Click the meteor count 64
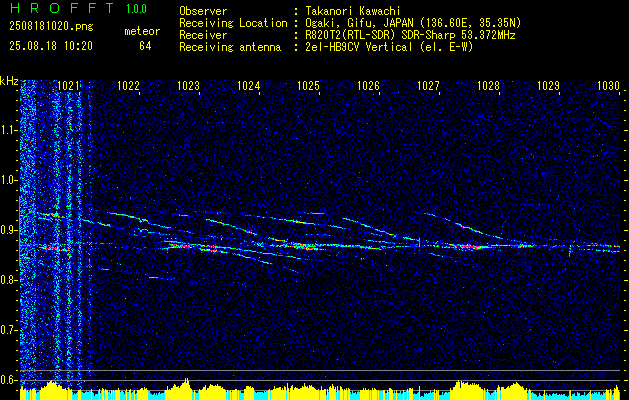 point(145,46)
